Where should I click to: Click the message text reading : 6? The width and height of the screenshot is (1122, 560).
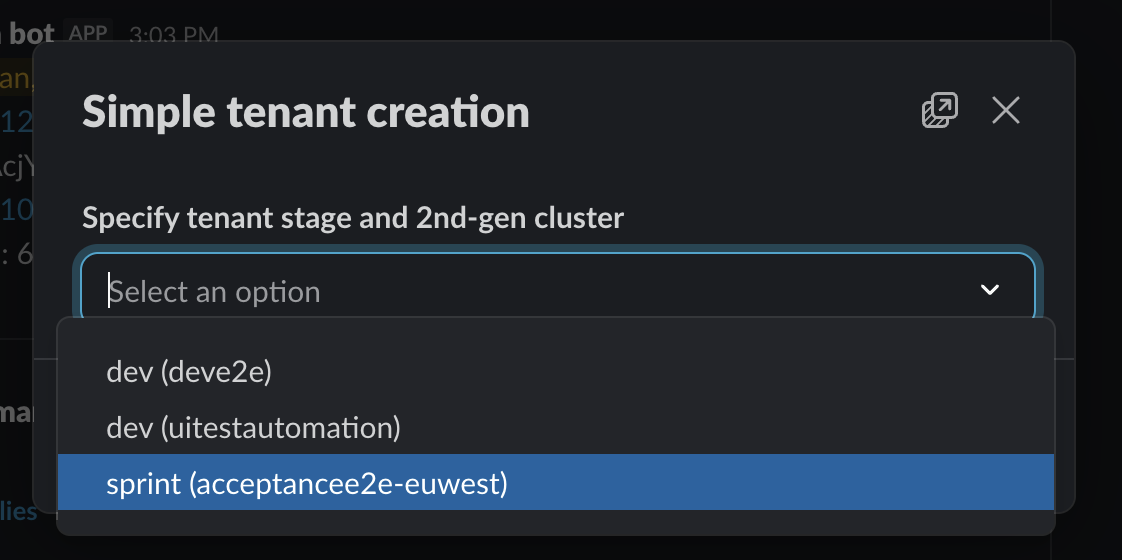point(17,255)
